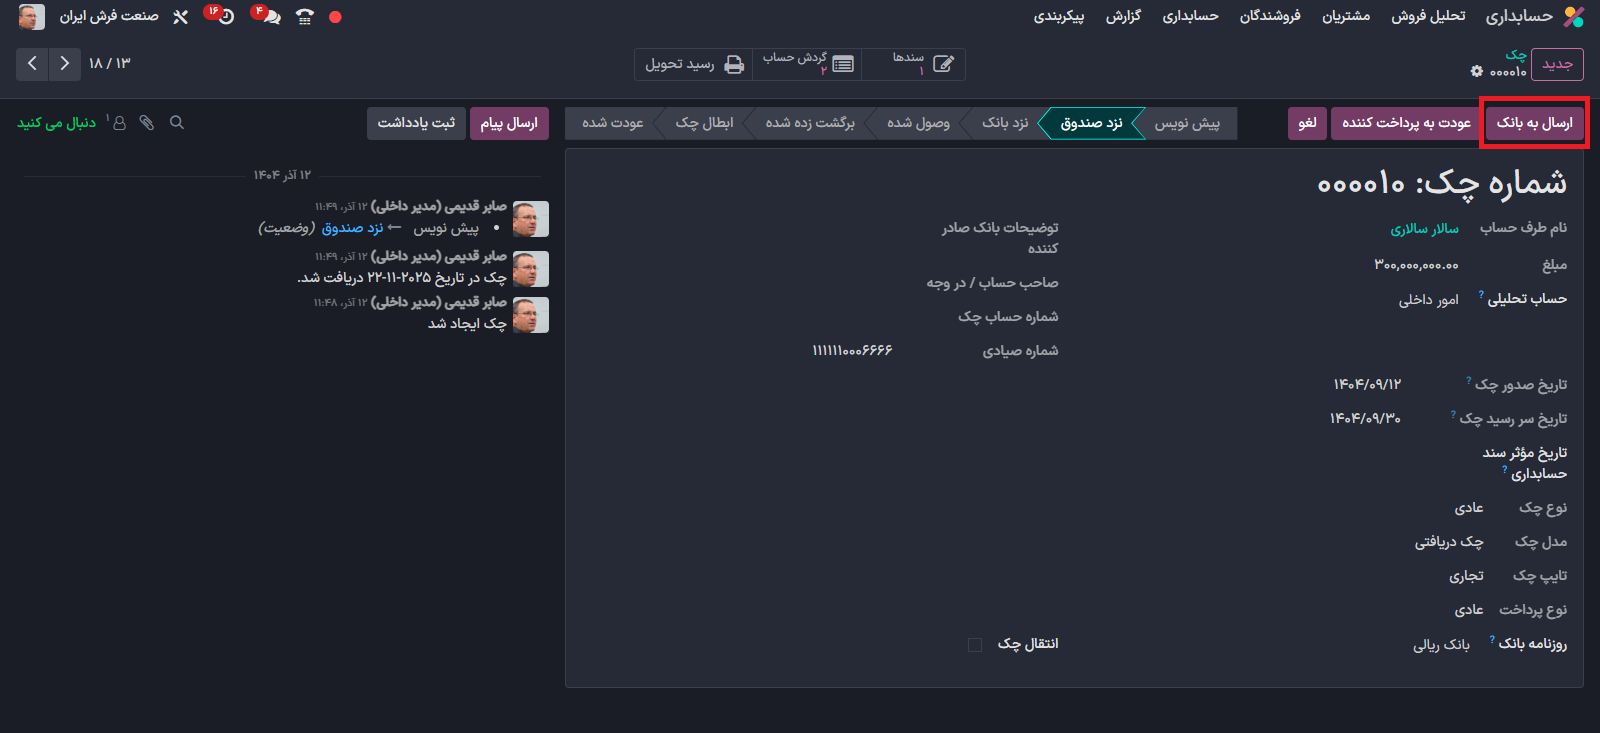
Task: Click the search icon in chatter
Action: [x=177, y=123]
